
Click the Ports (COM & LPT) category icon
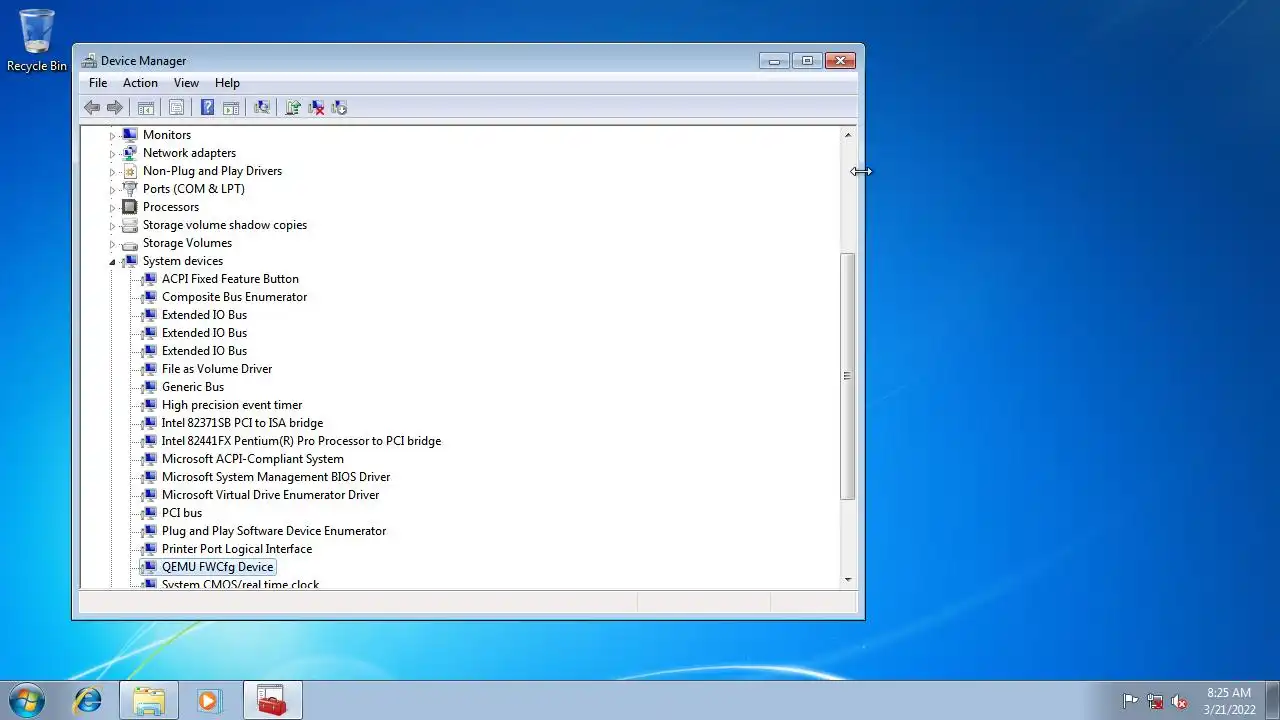129,189
